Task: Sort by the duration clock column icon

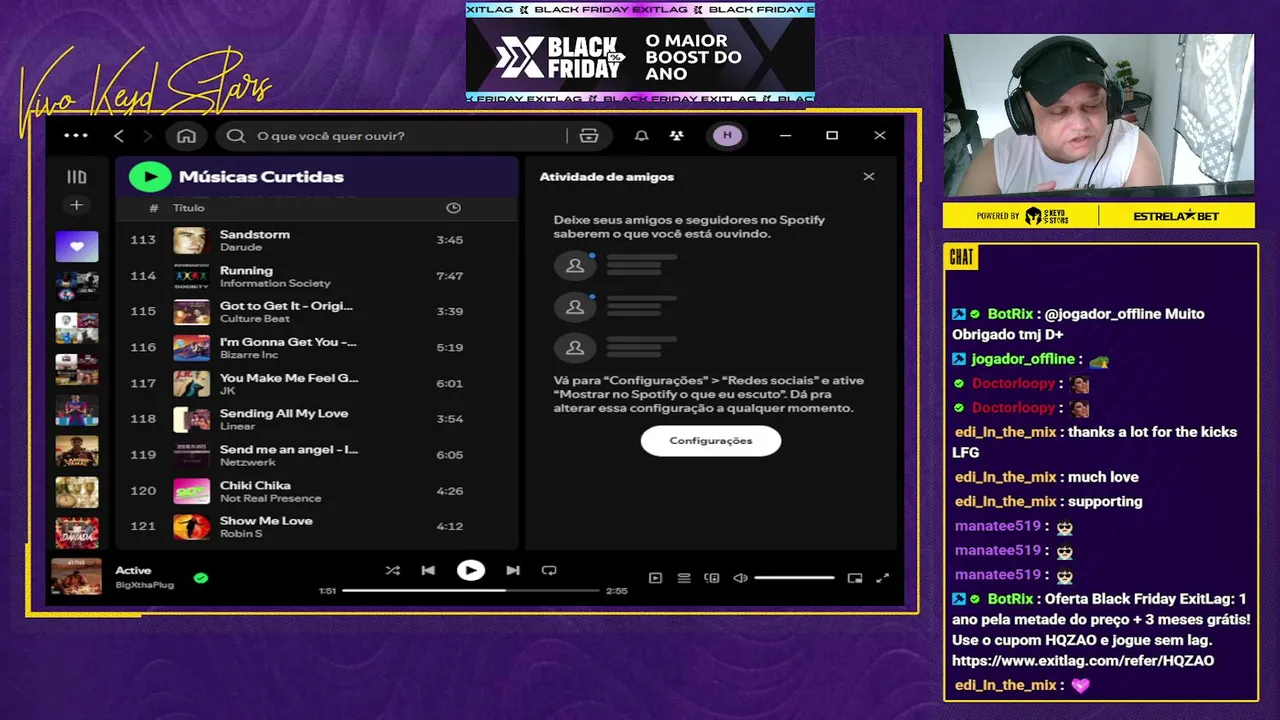Action: 453,208
